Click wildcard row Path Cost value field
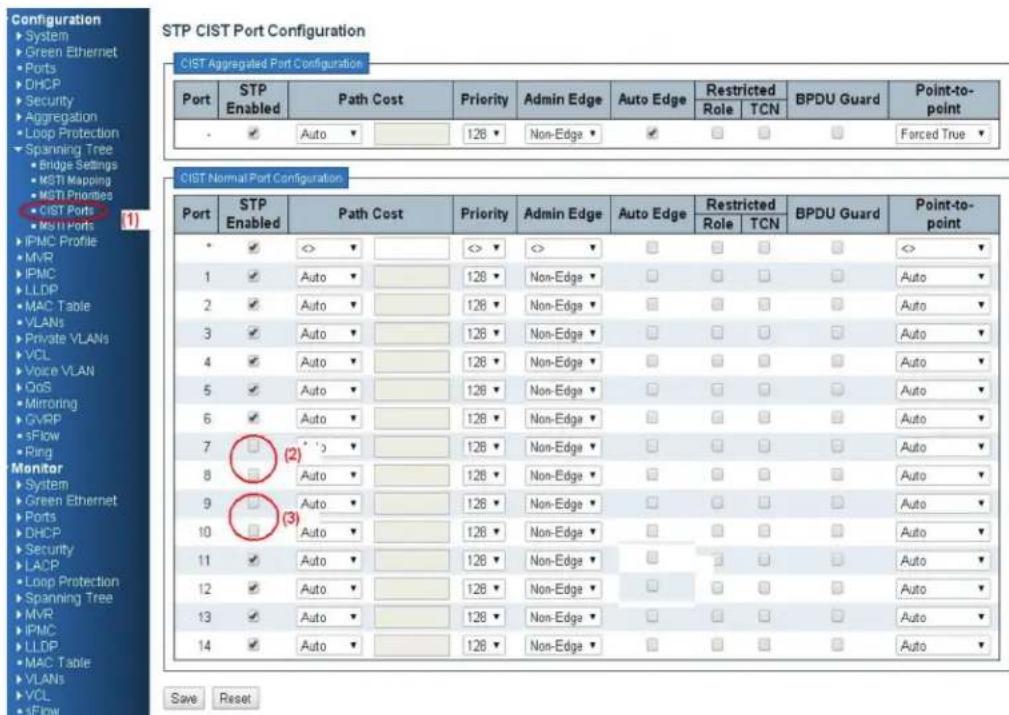Image resolution: width=1009 pixels, height=715 pixels. coord(412,248)
